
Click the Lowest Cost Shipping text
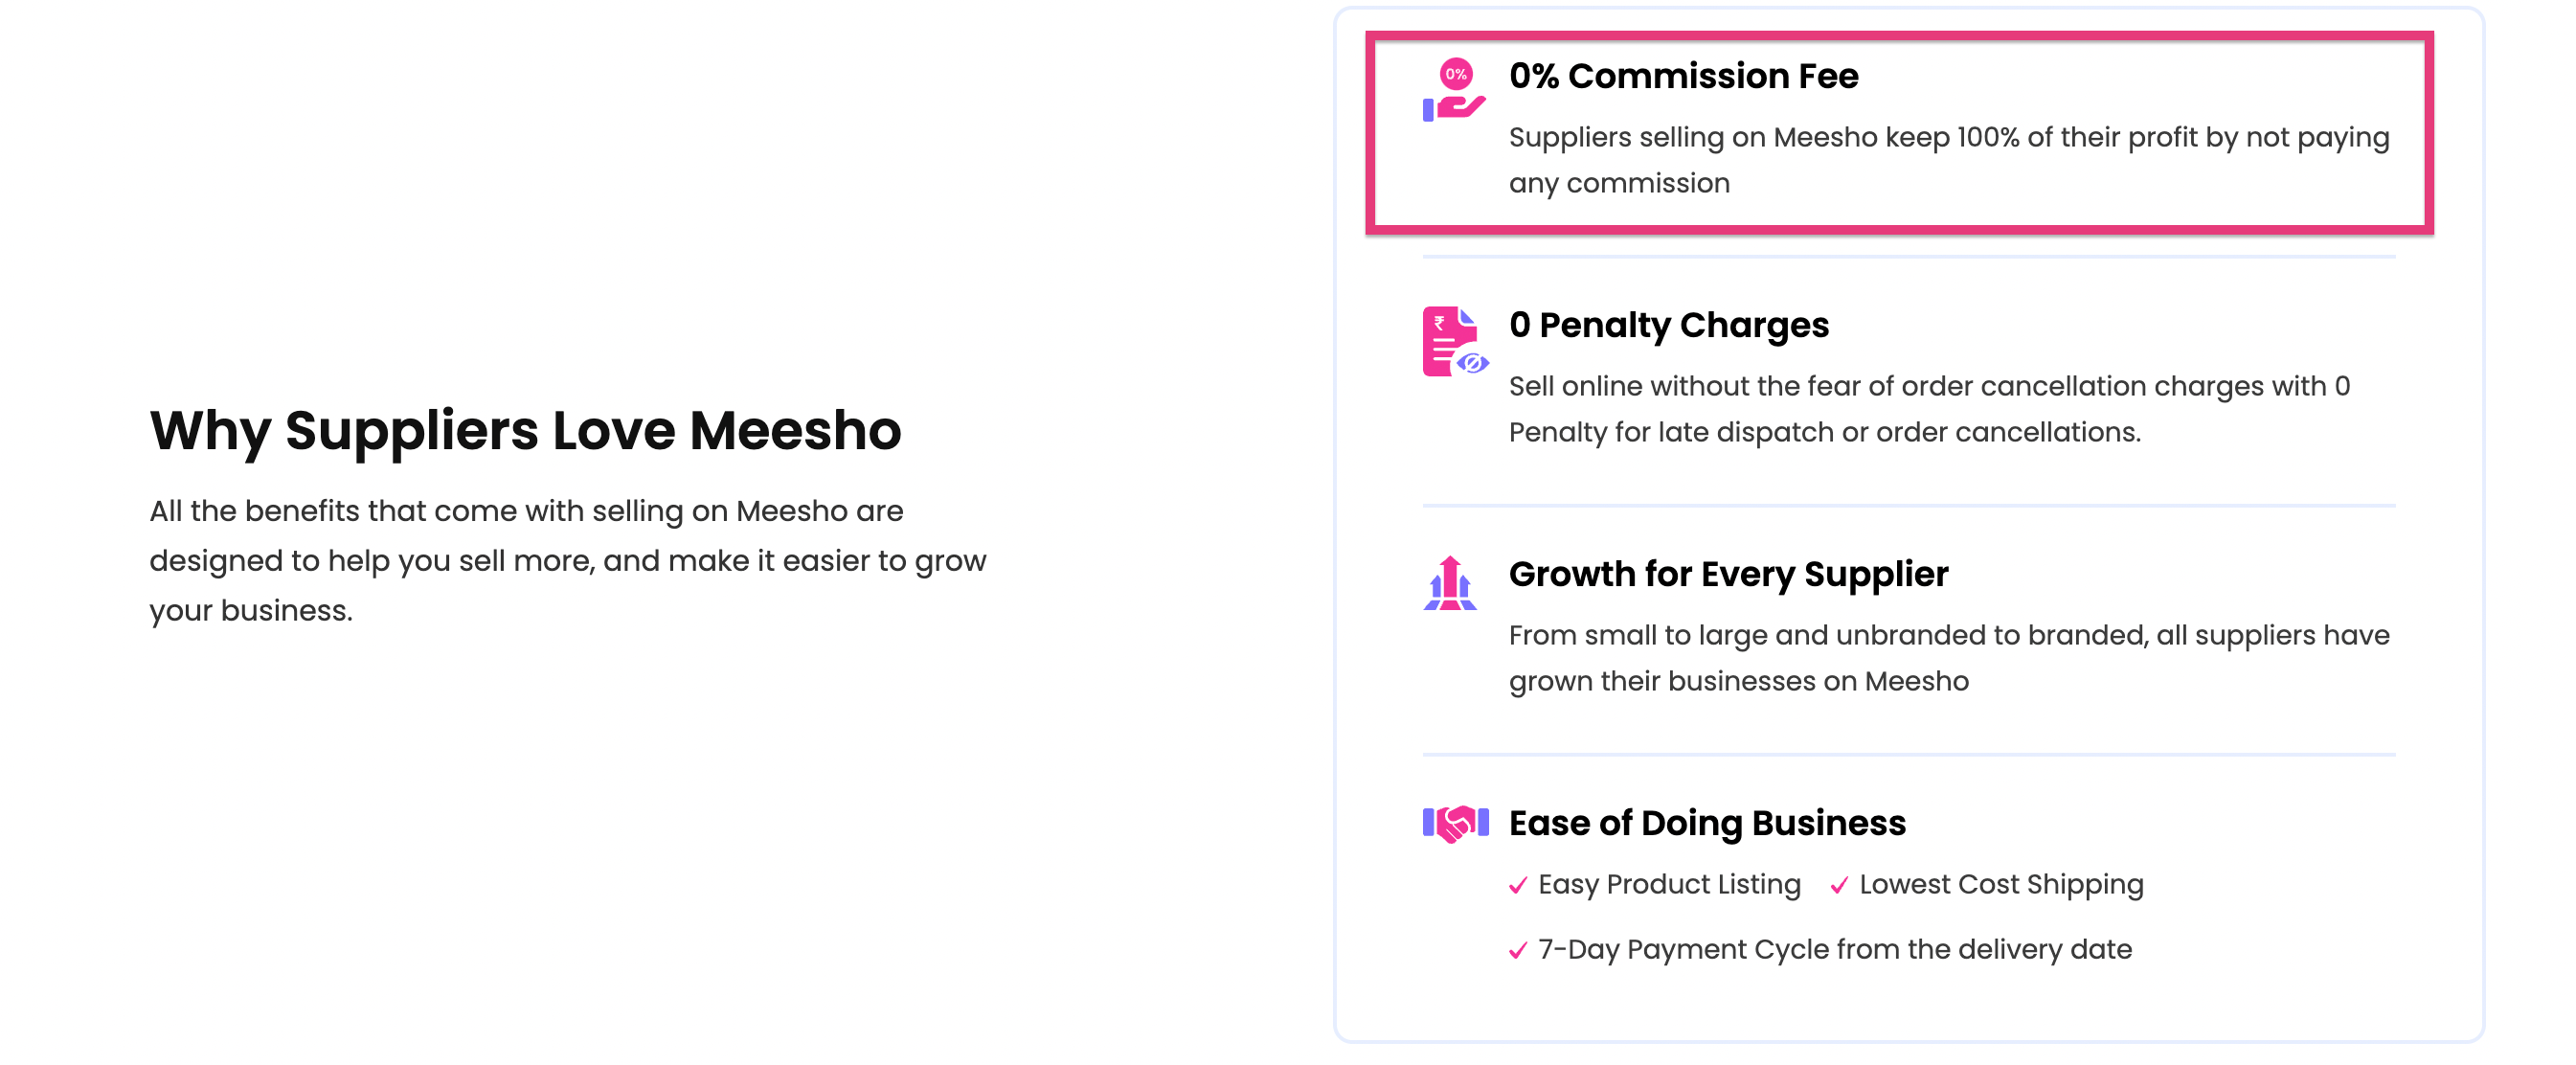coord(2001,885)
